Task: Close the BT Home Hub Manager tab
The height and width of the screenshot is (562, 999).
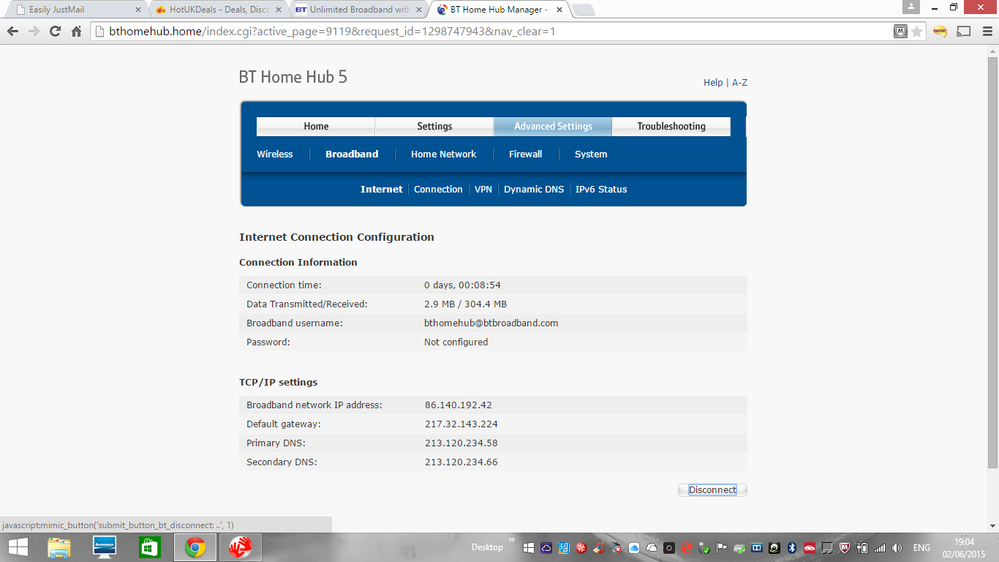Action: [559, 10]
